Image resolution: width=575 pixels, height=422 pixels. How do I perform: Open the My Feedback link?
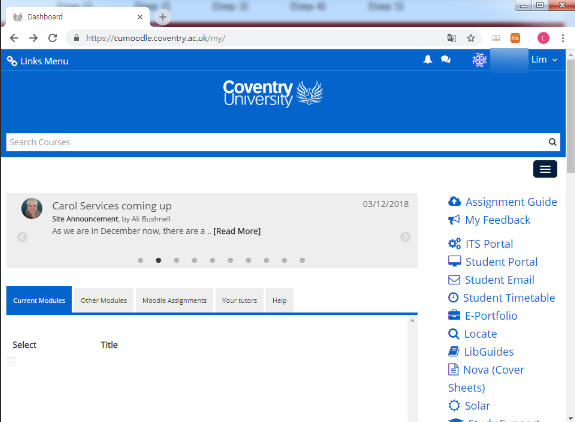point(498,220)
